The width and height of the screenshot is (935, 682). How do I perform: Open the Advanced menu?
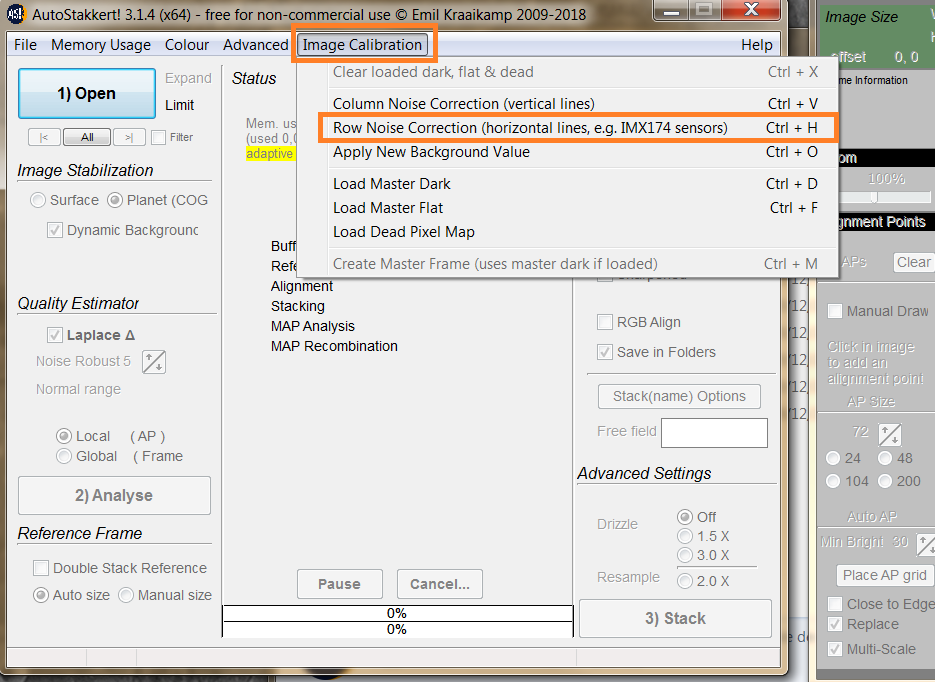tap(255, 45)
